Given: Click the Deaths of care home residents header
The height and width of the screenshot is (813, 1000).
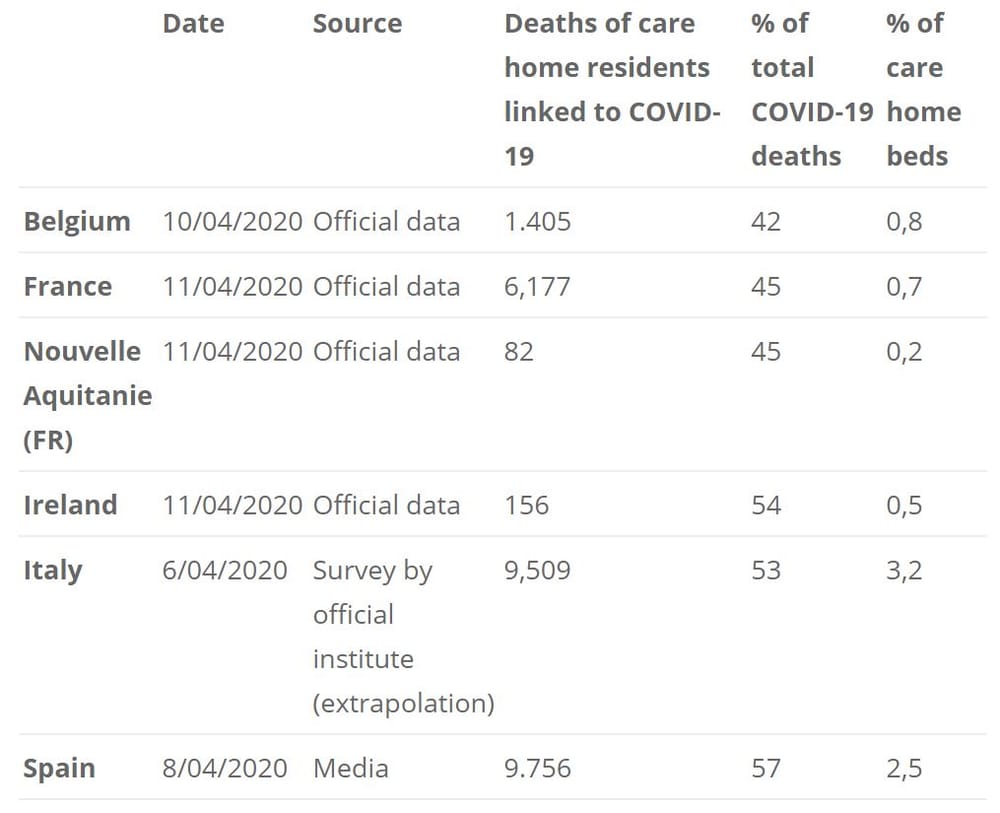Looking at the screenshot, I should (611, 90).
